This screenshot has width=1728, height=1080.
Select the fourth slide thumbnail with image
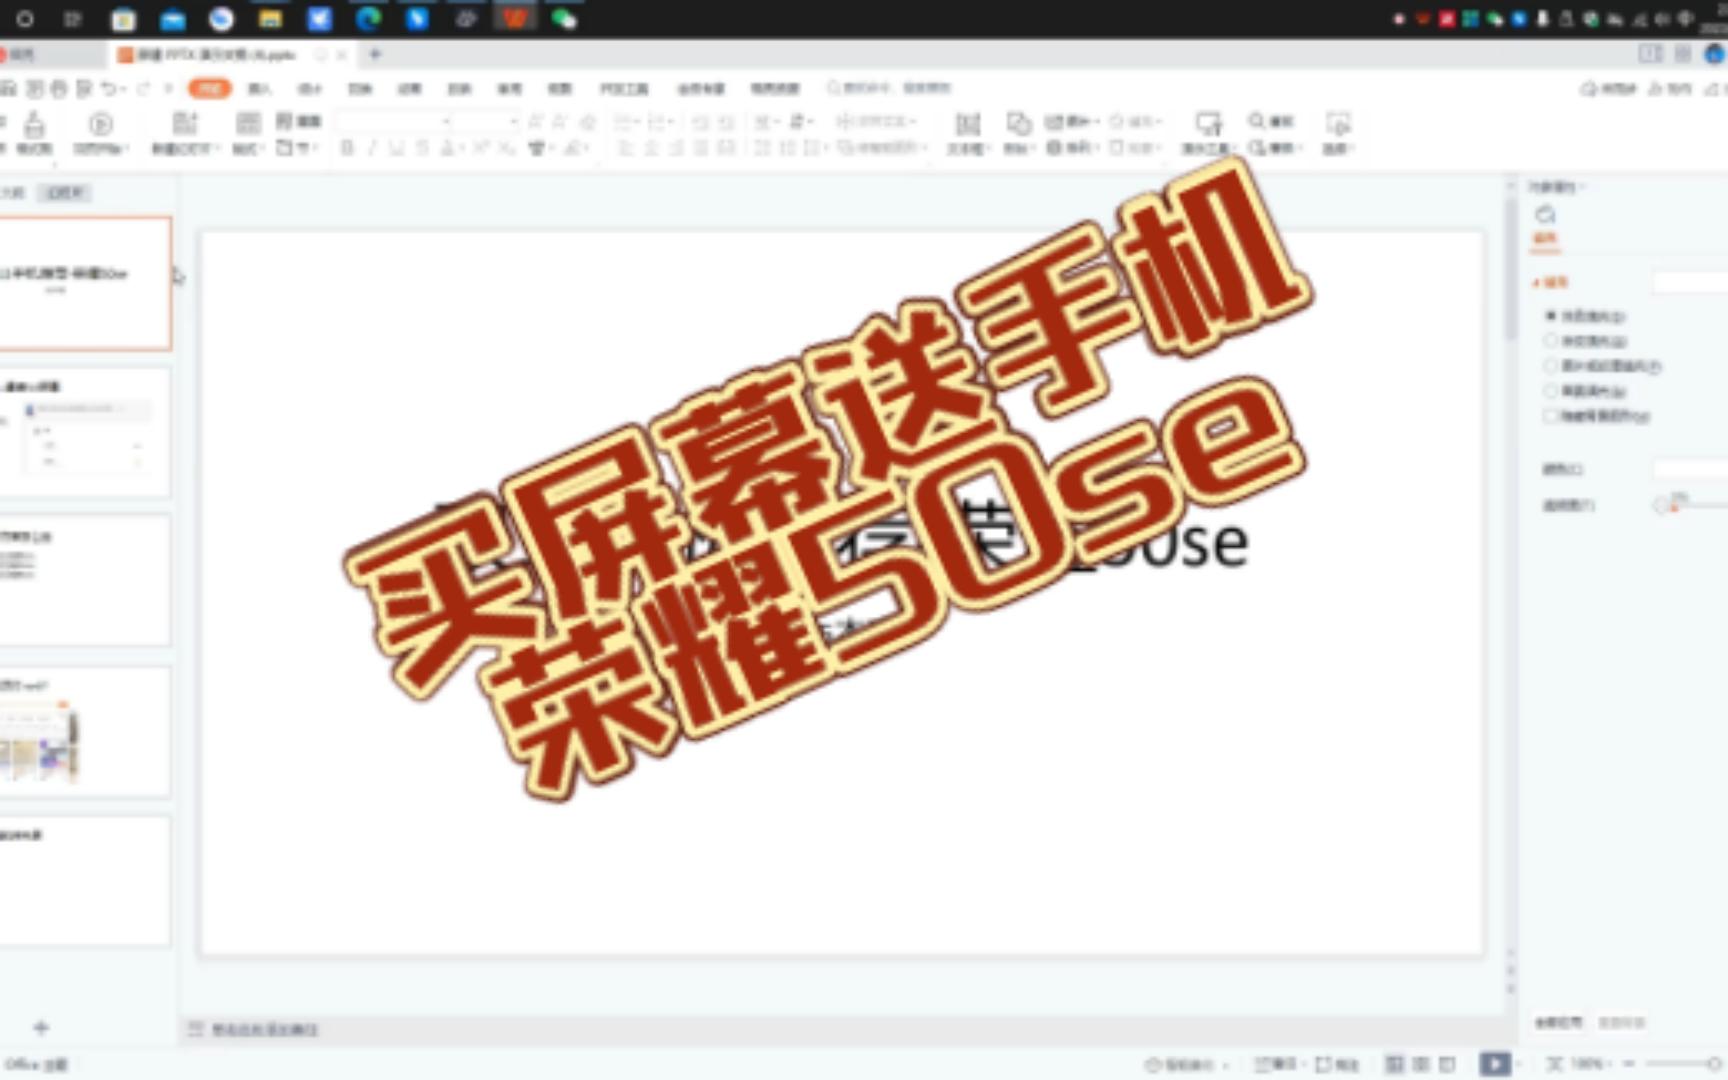pos(84,731)
